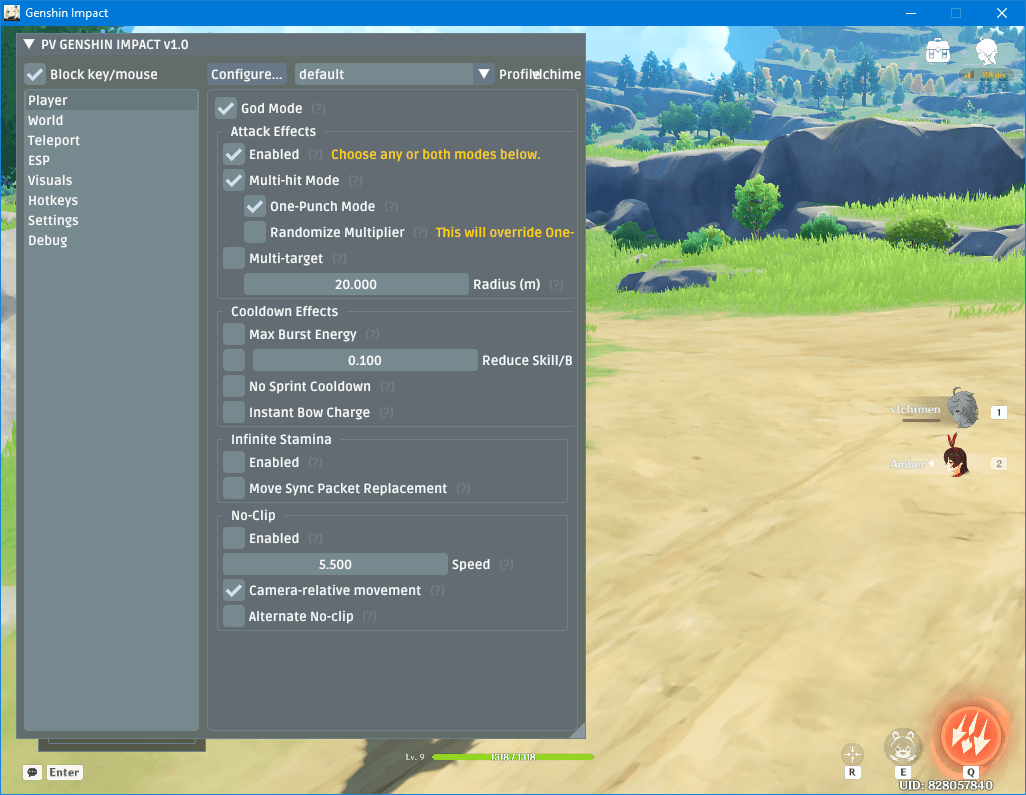Click the aim mode R icon
The width and height of the screenshot is (1026, 795).
pyautogui.click(x=852, y=754)
